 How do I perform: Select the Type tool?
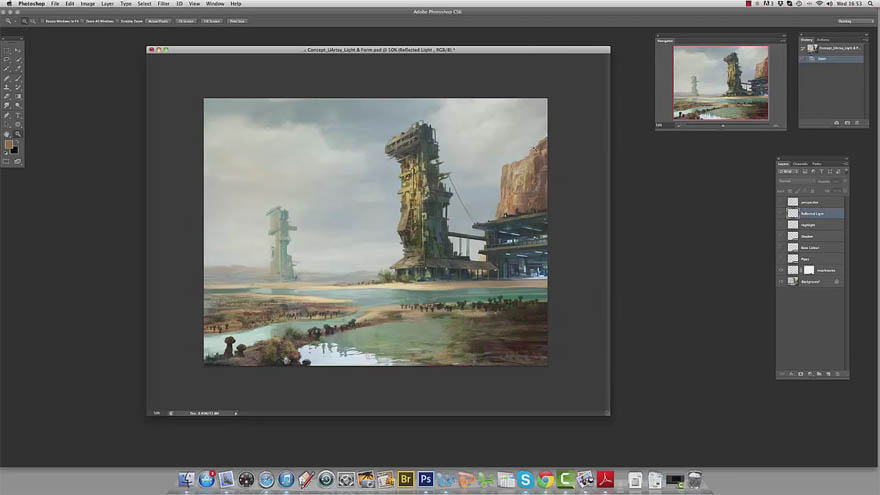pyautogui.click(x=17, y=115)
